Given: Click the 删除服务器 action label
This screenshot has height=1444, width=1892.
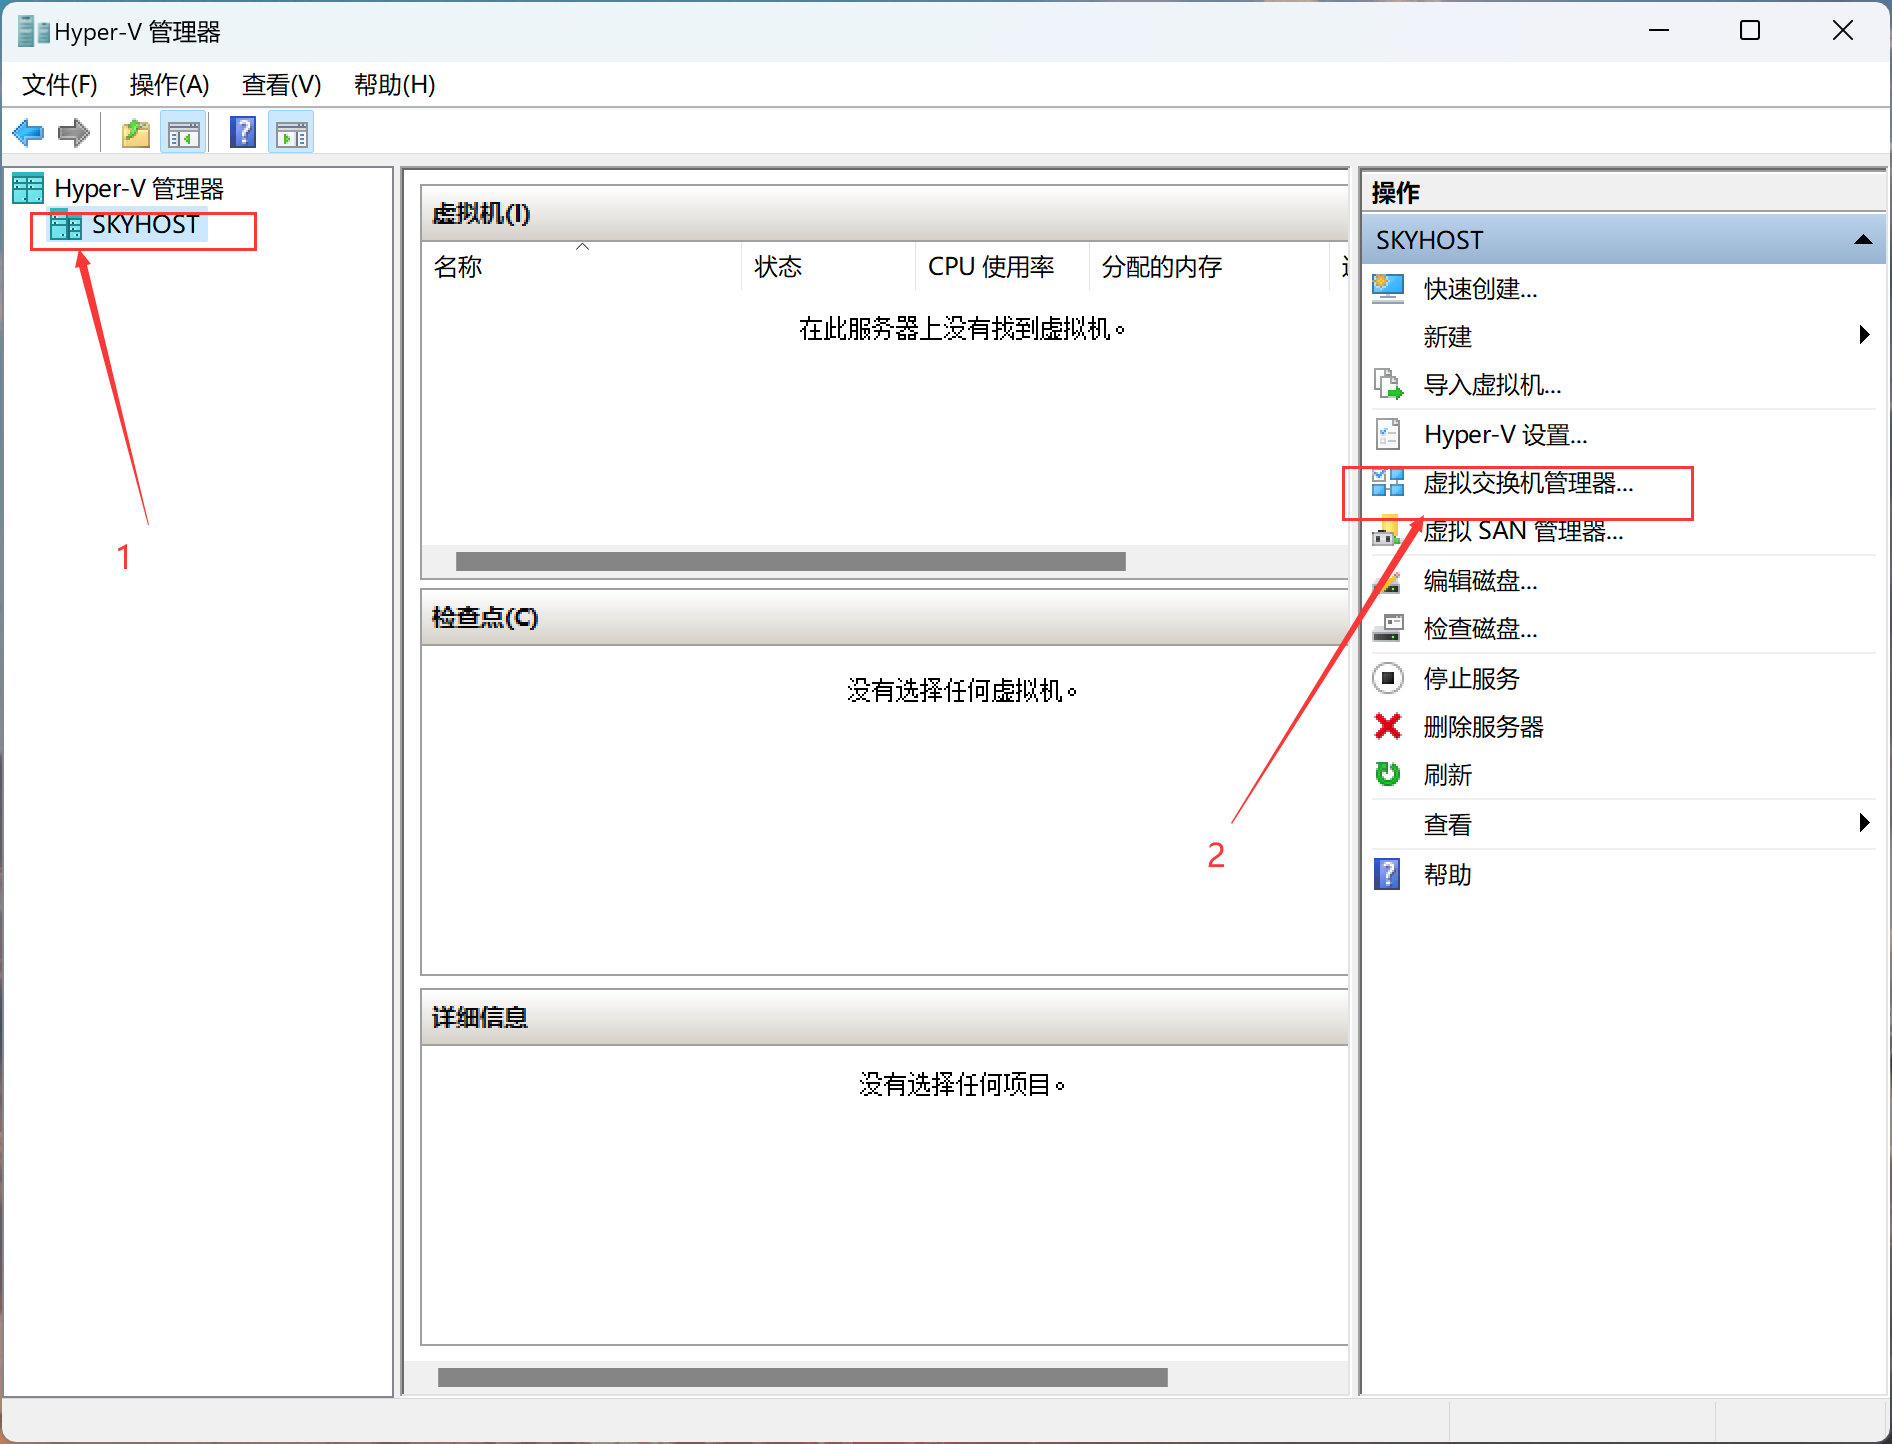Looking at the screenshot, I should point(1484,726).
